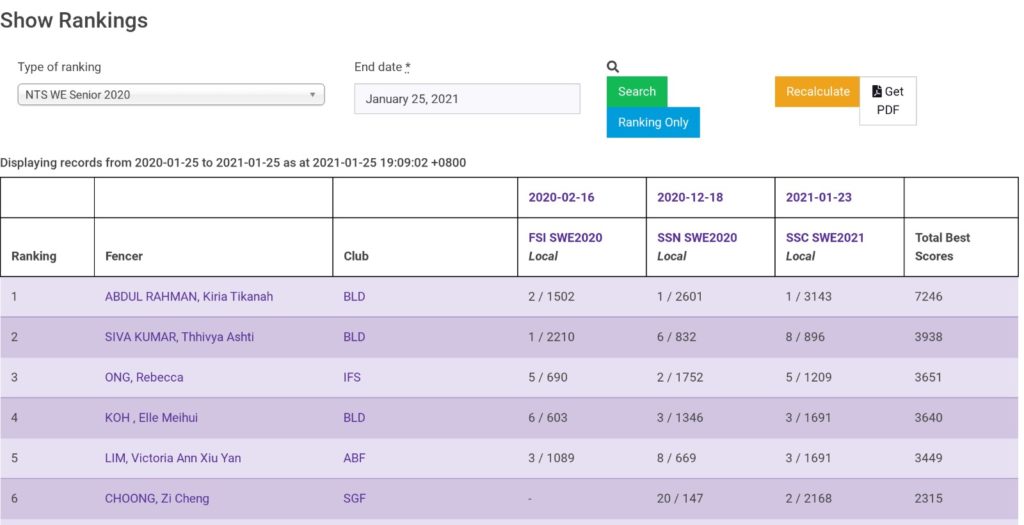Image resolution: width=1024 pixels, height=525 pixels.
Task: Open the Type of ranking dropdown
Action: [x=171, y=95]
